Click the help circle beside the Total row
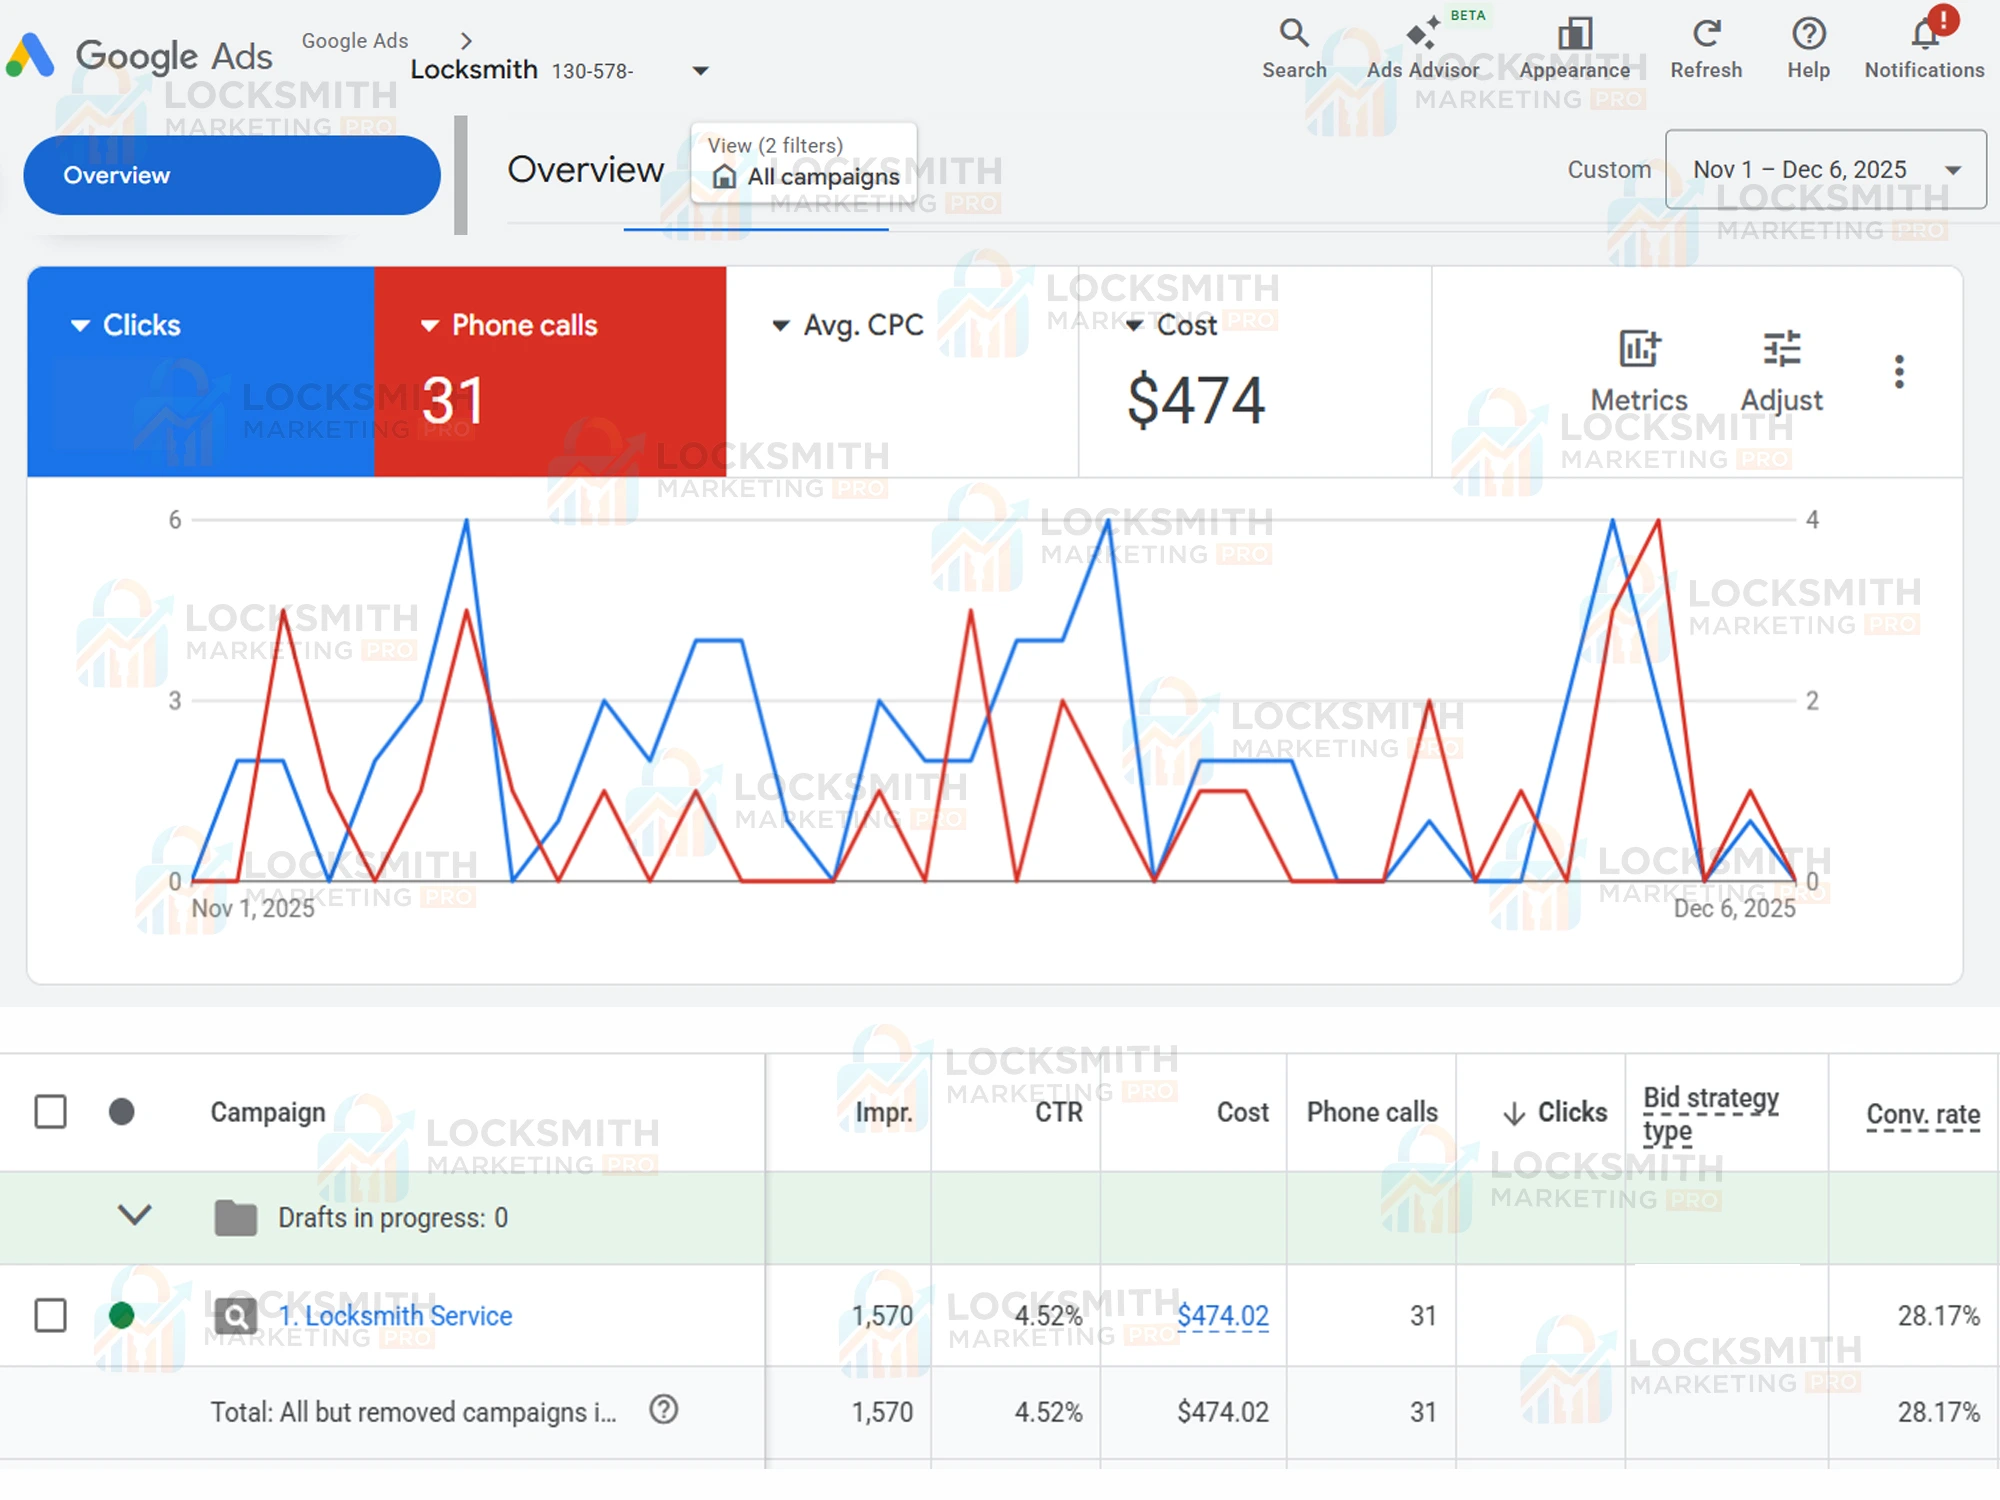The height and width of the screenshot is (1500, 2000). click(x=663, y=1411)
